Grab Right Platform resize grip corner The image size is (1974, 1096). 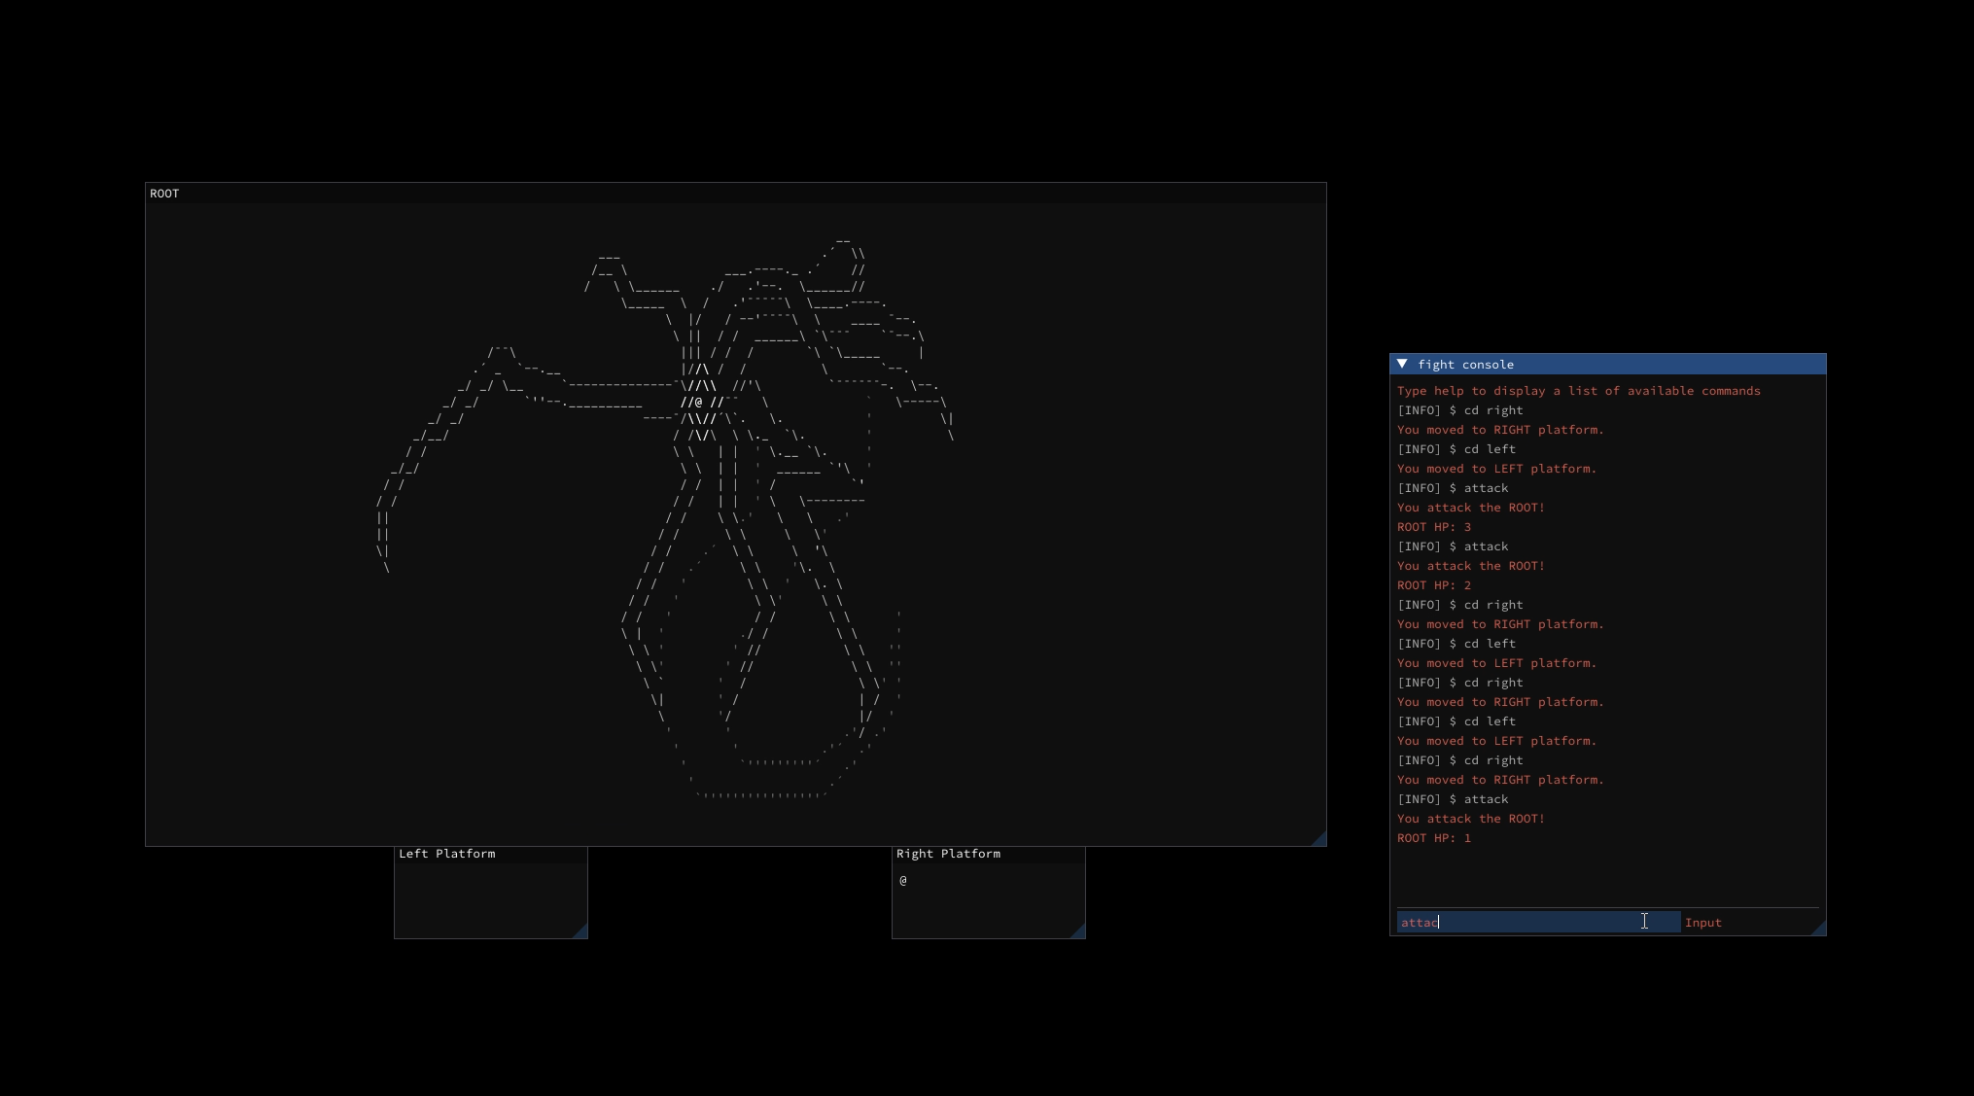tap(1078, 931)
